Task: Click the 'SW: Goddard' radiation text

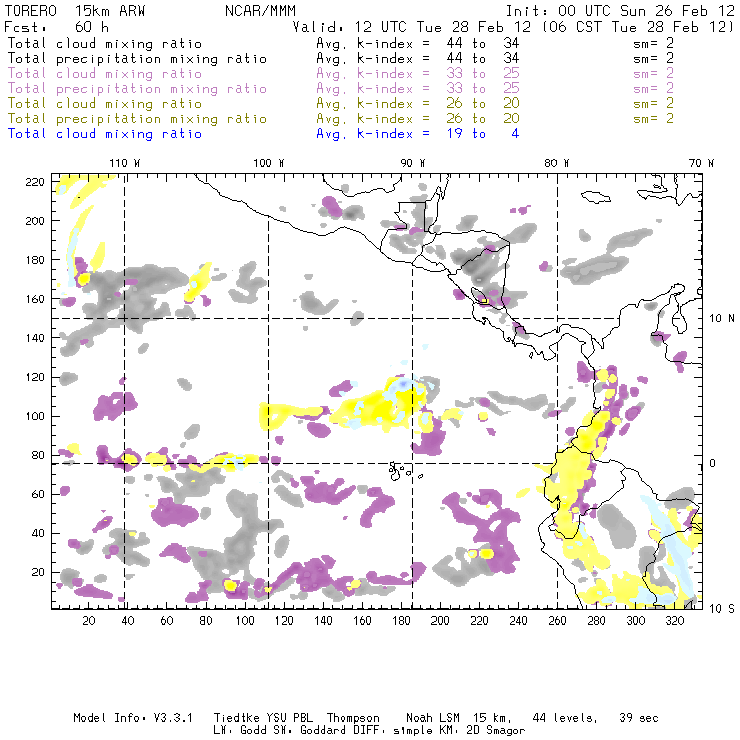Action: pos(311,731)
